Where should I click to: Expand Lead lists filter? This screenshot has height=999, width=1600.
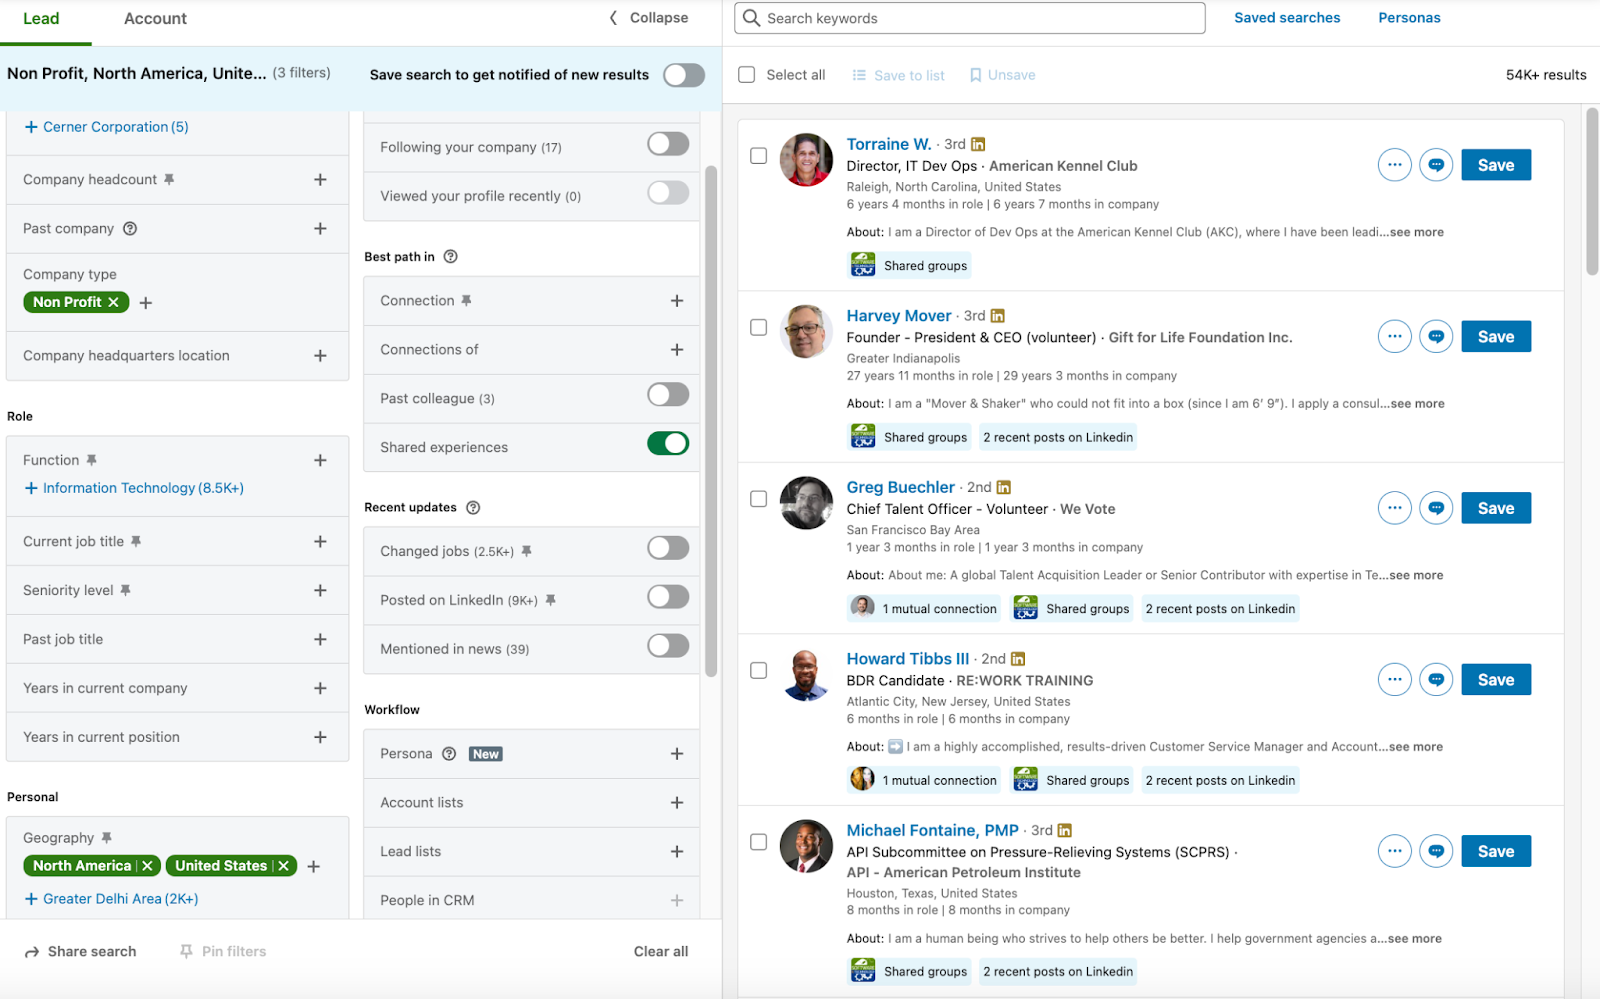point(677,852)
